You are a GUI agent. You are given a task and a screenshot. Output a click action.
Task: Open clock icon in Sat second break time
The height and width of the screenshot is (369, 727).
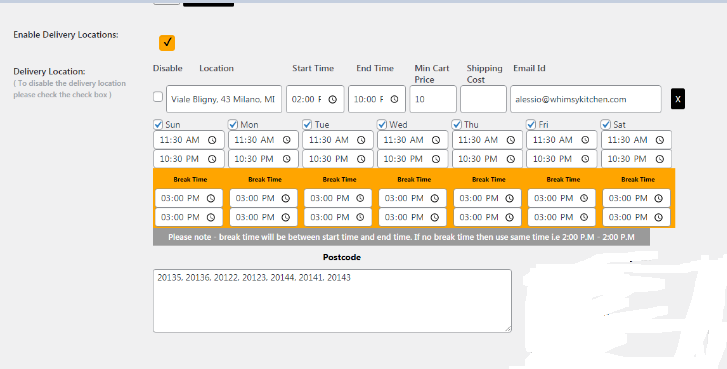(x=659, y=217)
